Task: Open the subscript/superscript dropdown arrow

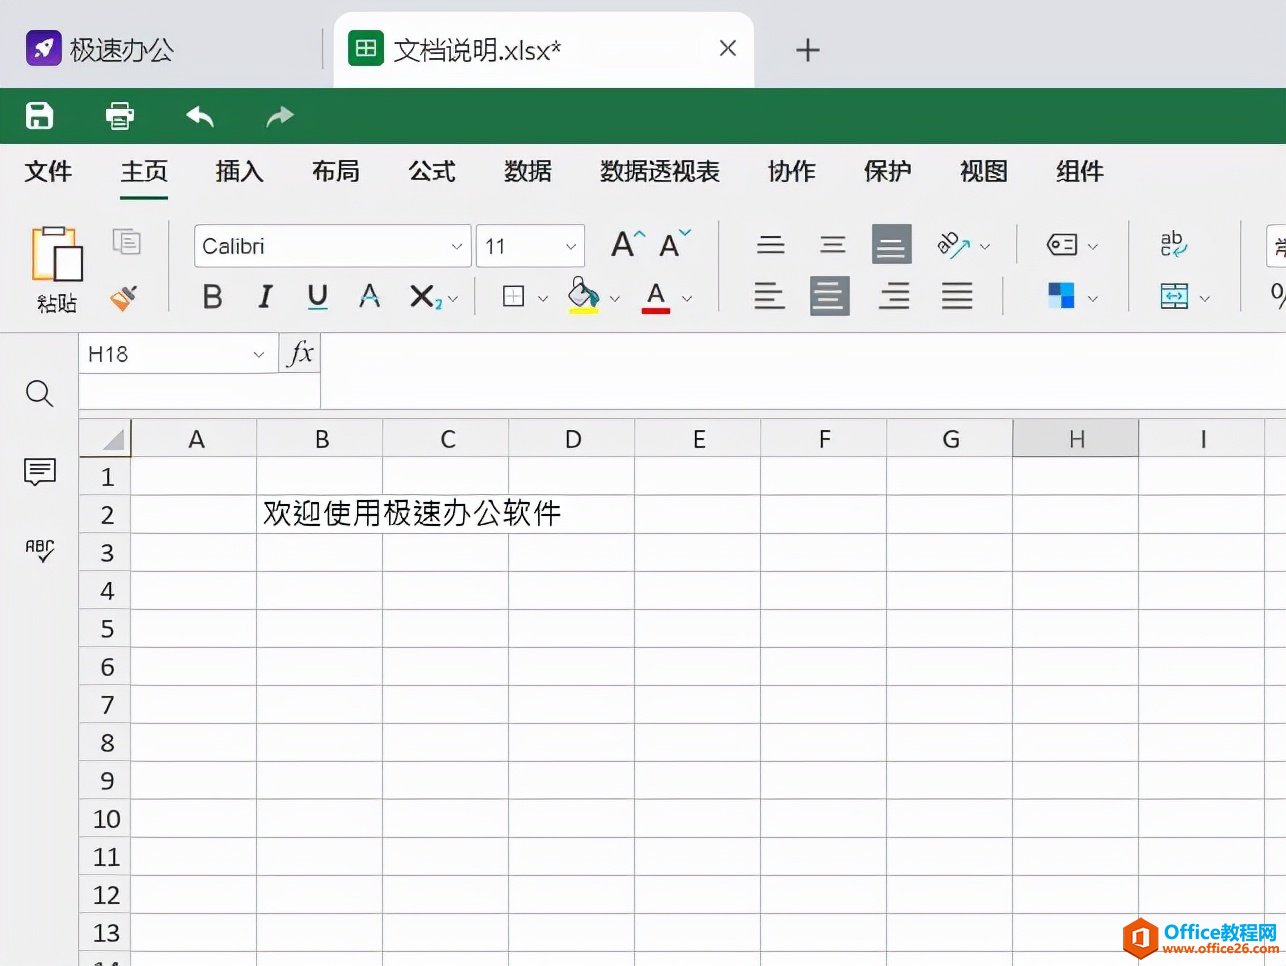Action: (x=453, y=298)
